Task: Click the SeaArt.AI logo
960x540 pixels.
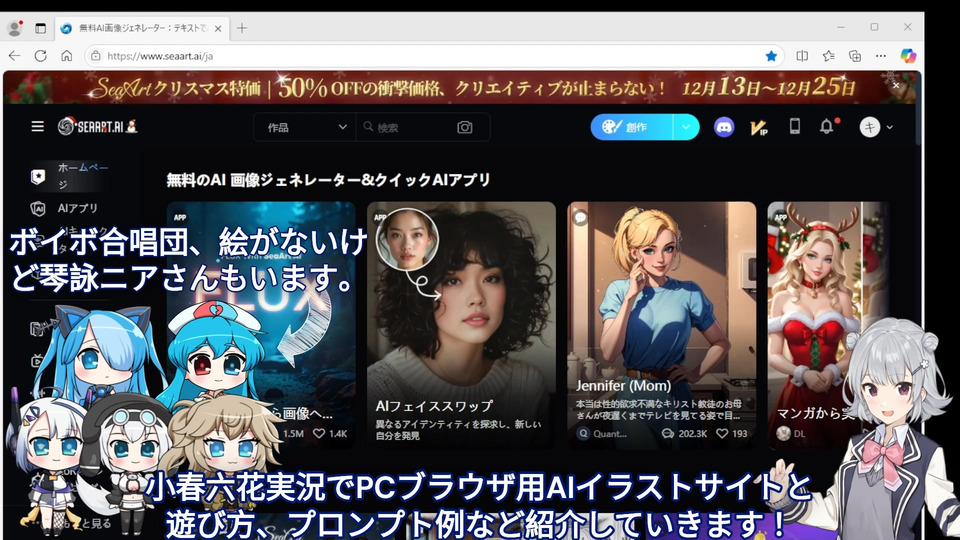Action: [98, 126]
